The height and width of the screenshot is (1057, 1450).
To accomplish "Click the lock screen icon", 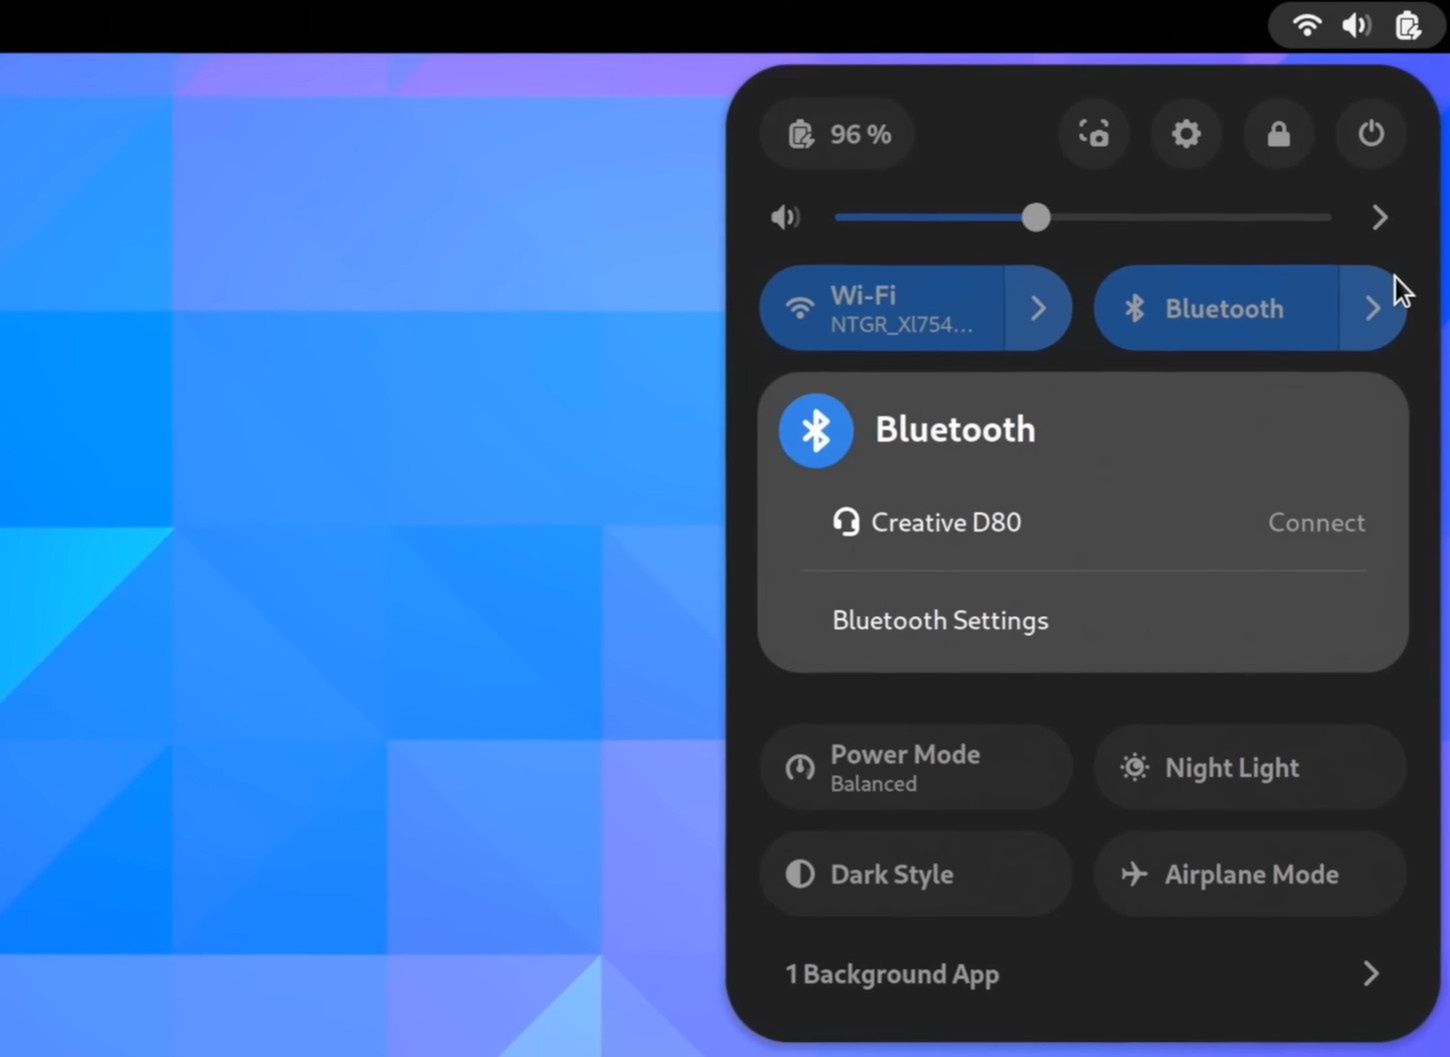I will (1278, 133).
